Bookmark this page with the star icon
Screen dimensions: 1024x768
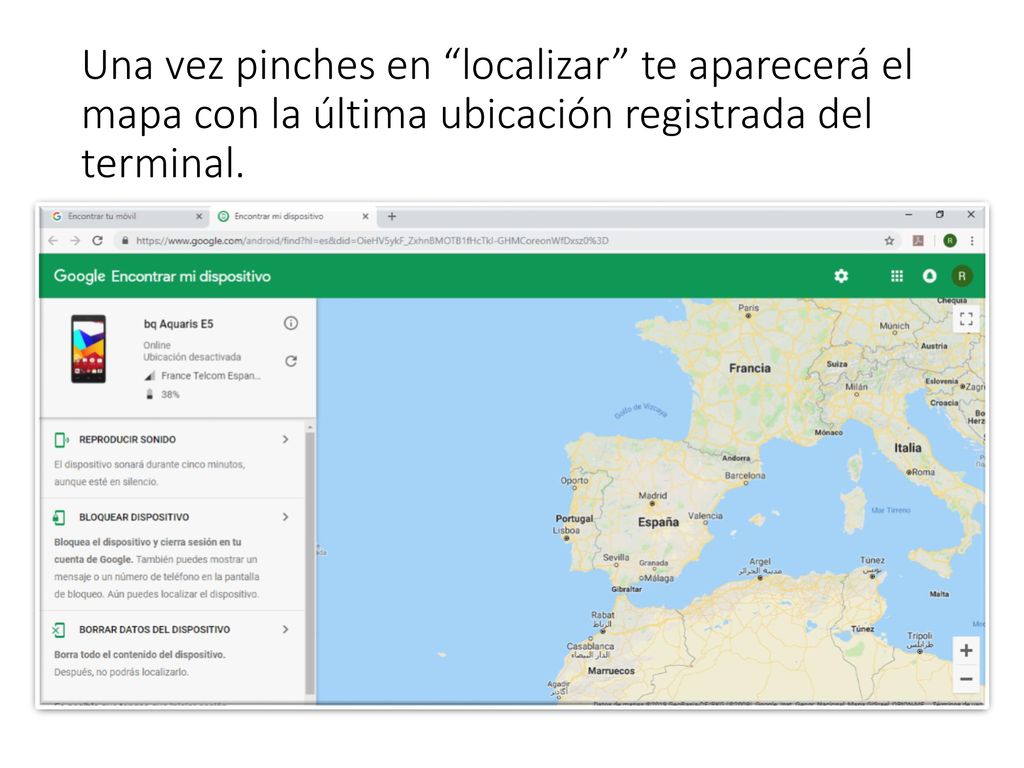889,241
